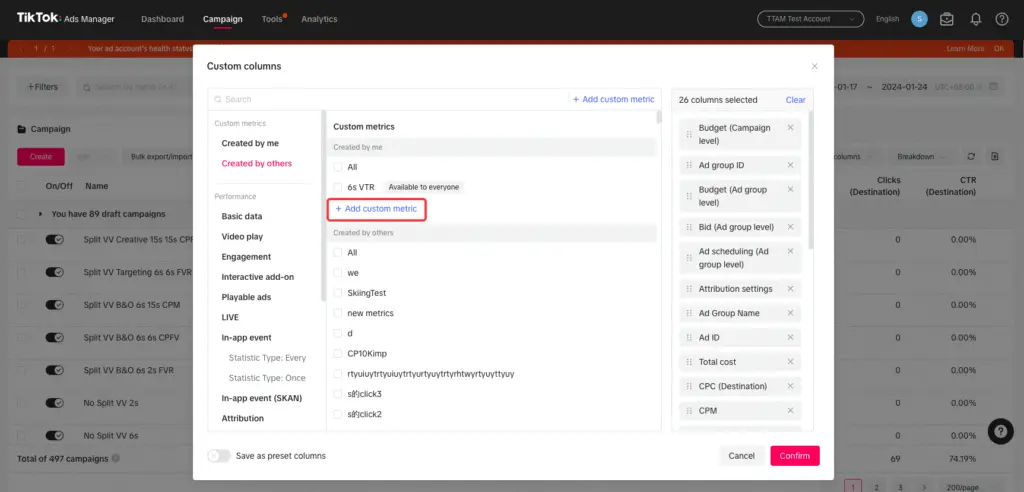Check the 6s VTR metric checkbox

(x=338, y=187)
